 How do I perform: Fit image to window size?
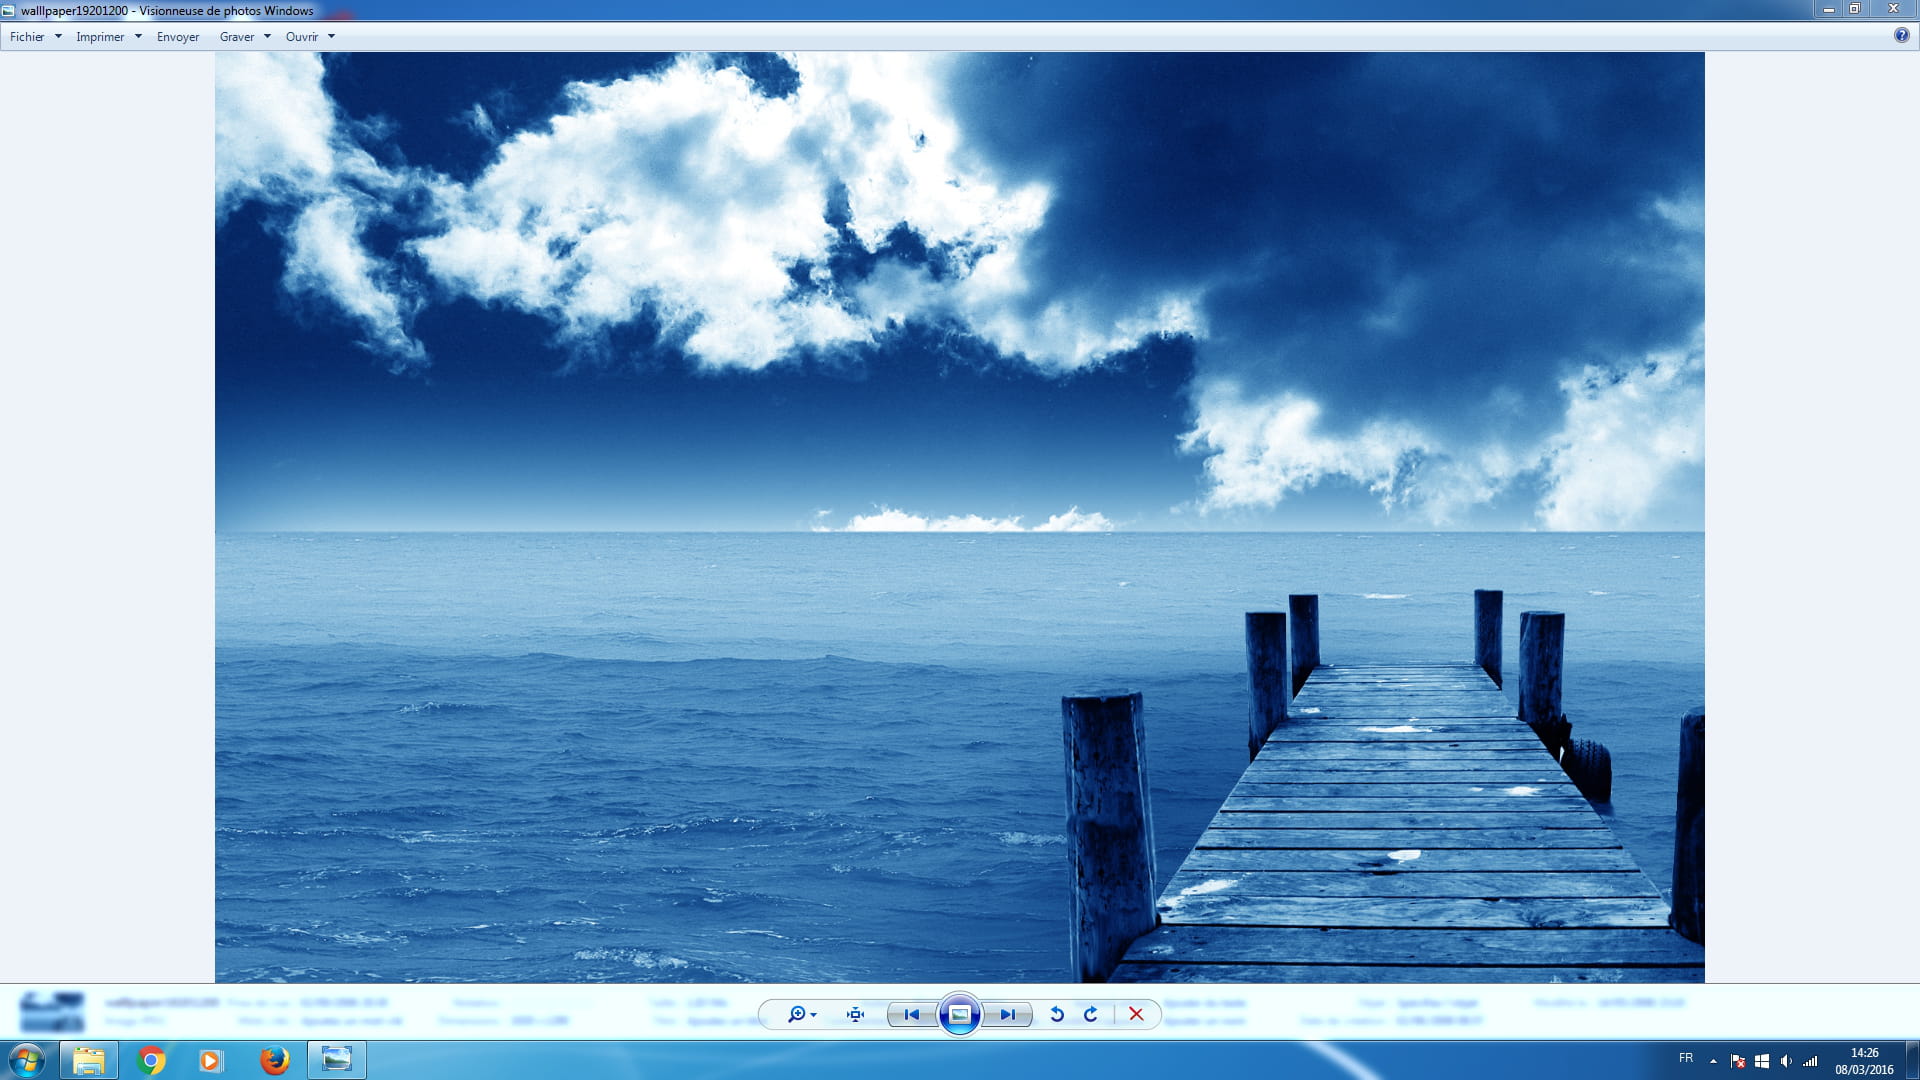(x=855, y=1014)
